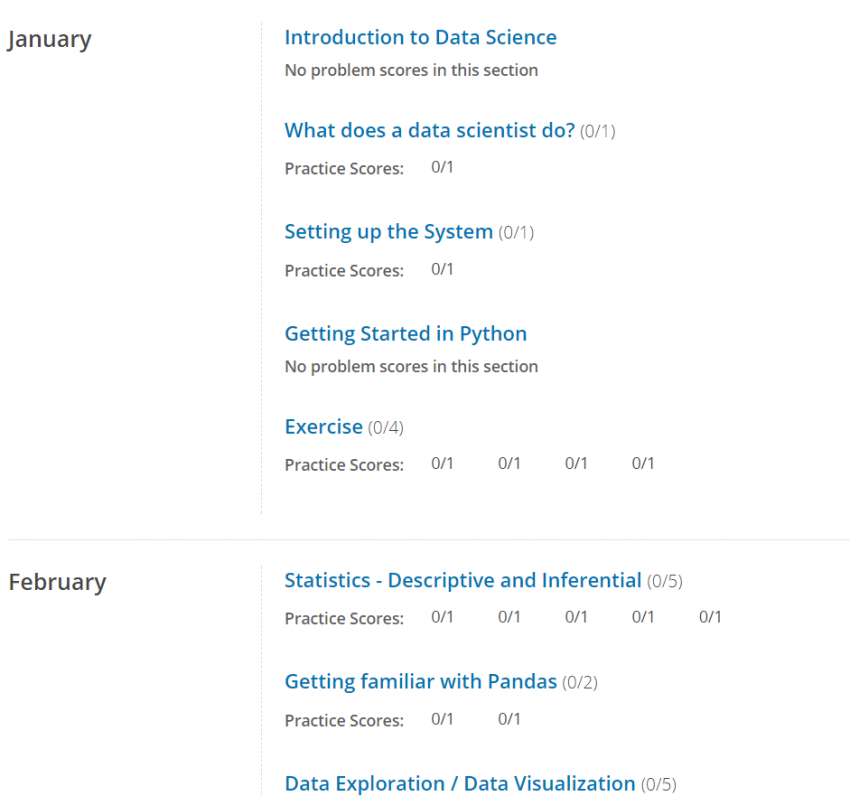Image resolution: width=850 pixels, height=796 pixels.
Task: Open the Setting up the System section
Action: coord(389,231)
